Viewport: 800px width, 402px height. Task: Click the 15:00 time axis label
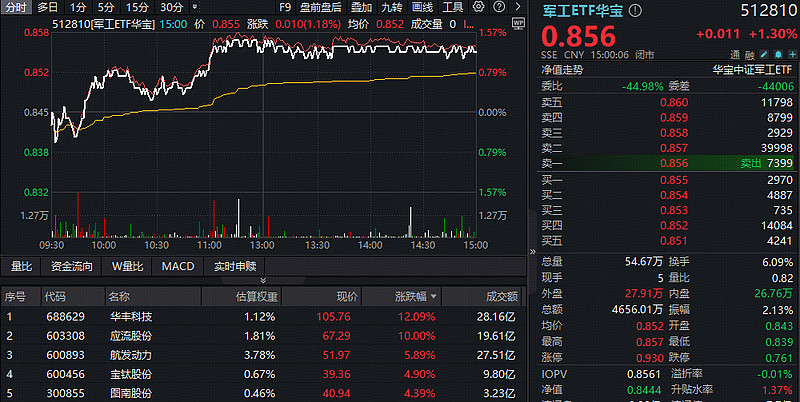(x=476, y=245)
